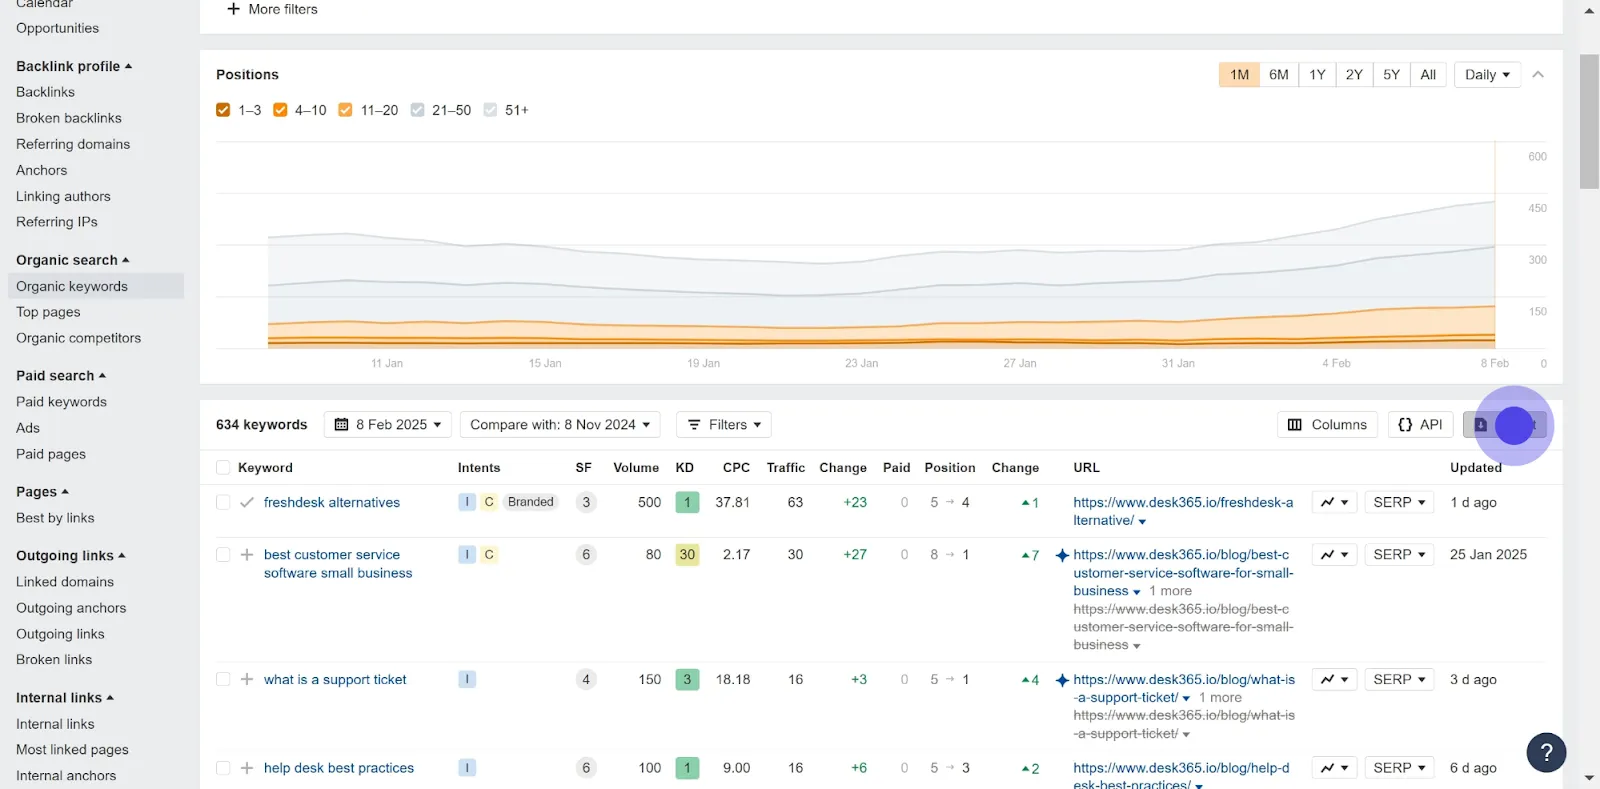Click the Export button icon
This screenshot has height=789, width=1600.
point(1481,425)
